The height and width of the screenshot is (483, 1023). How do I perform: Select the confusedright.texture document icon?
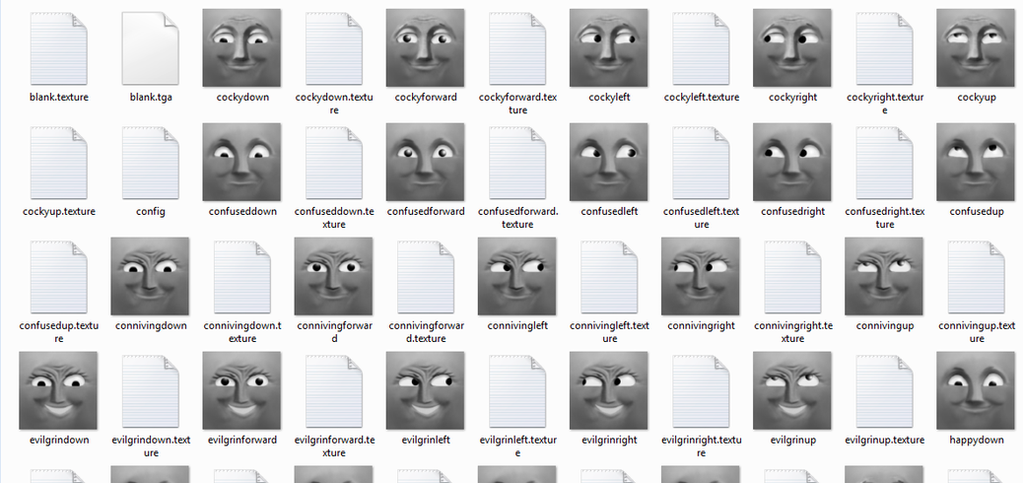884,163
